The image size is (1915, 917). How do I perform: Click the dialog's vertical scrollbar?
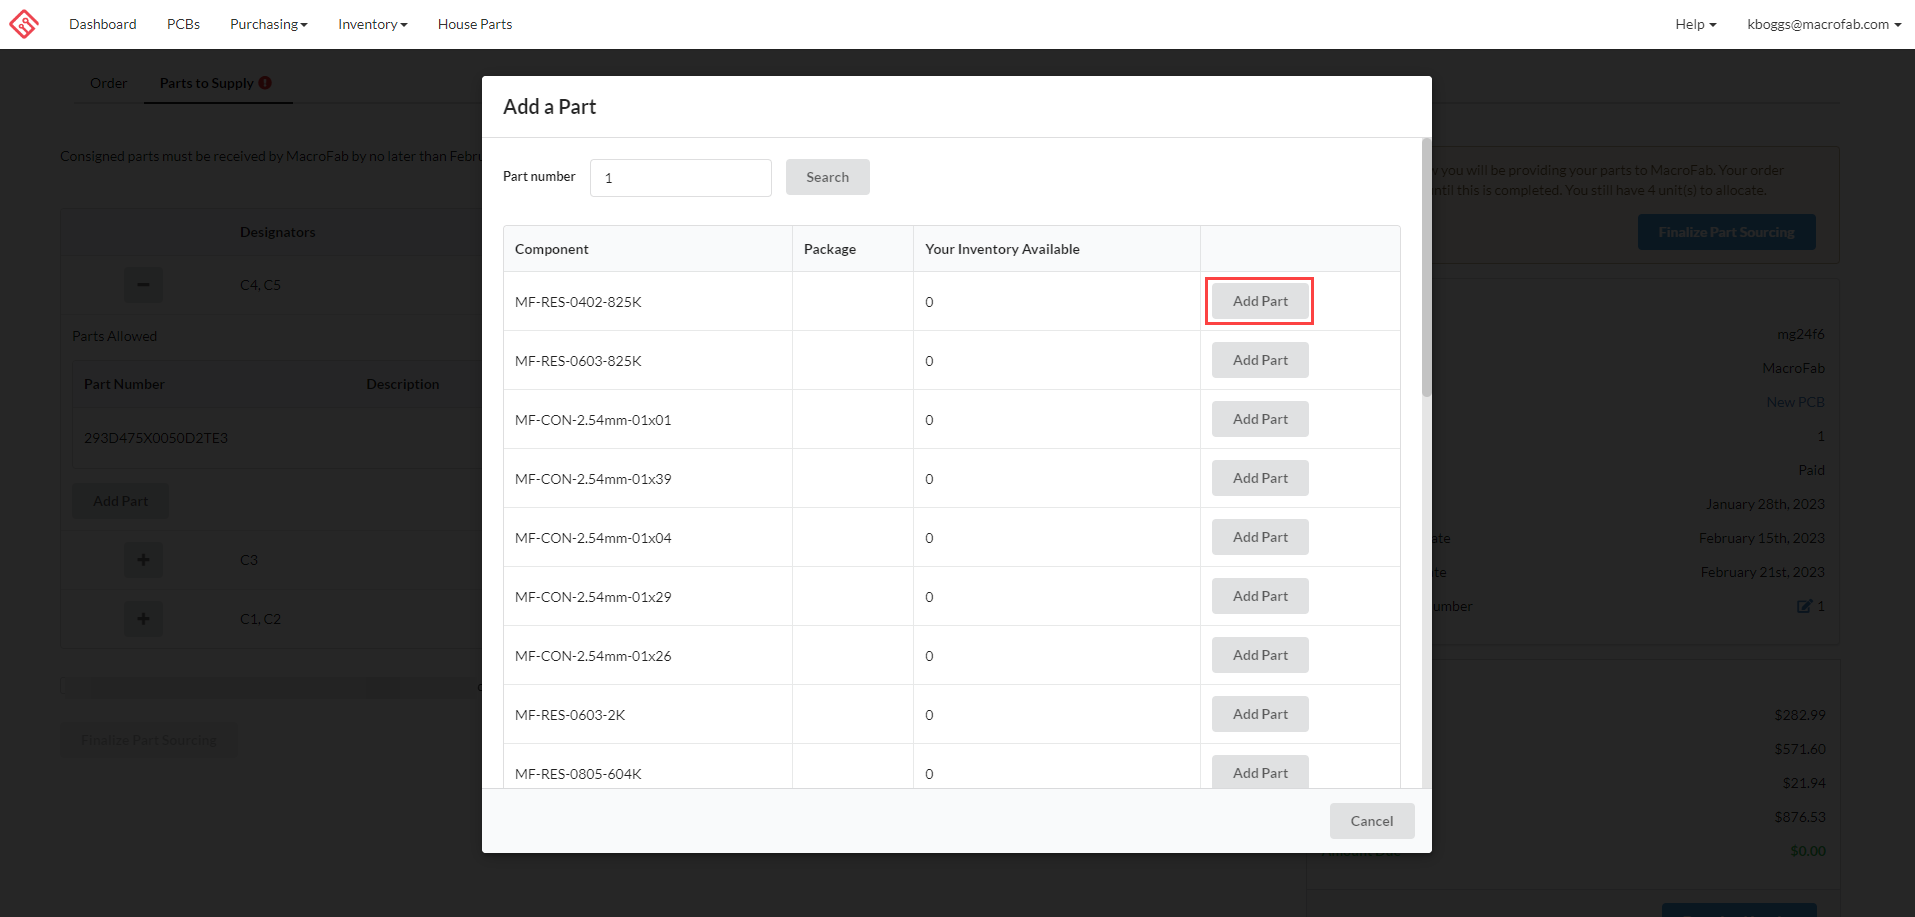[1426, 268]
